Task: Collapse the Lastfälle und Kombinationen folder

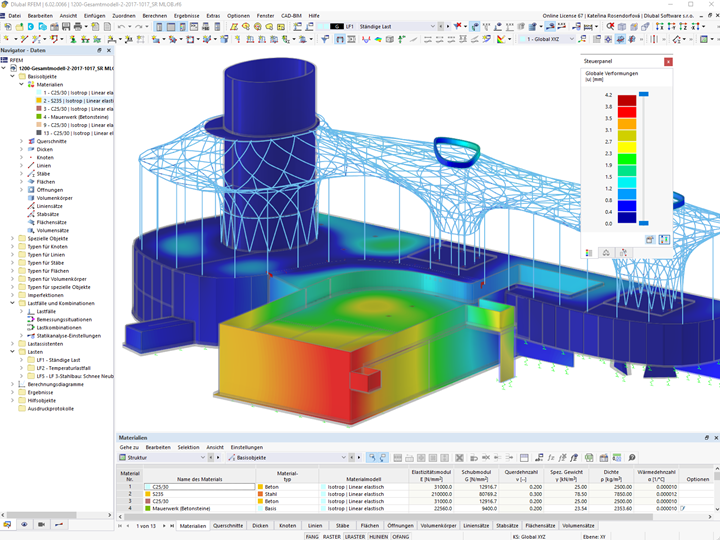Action: pyautogui.click(x=12, y=303)
